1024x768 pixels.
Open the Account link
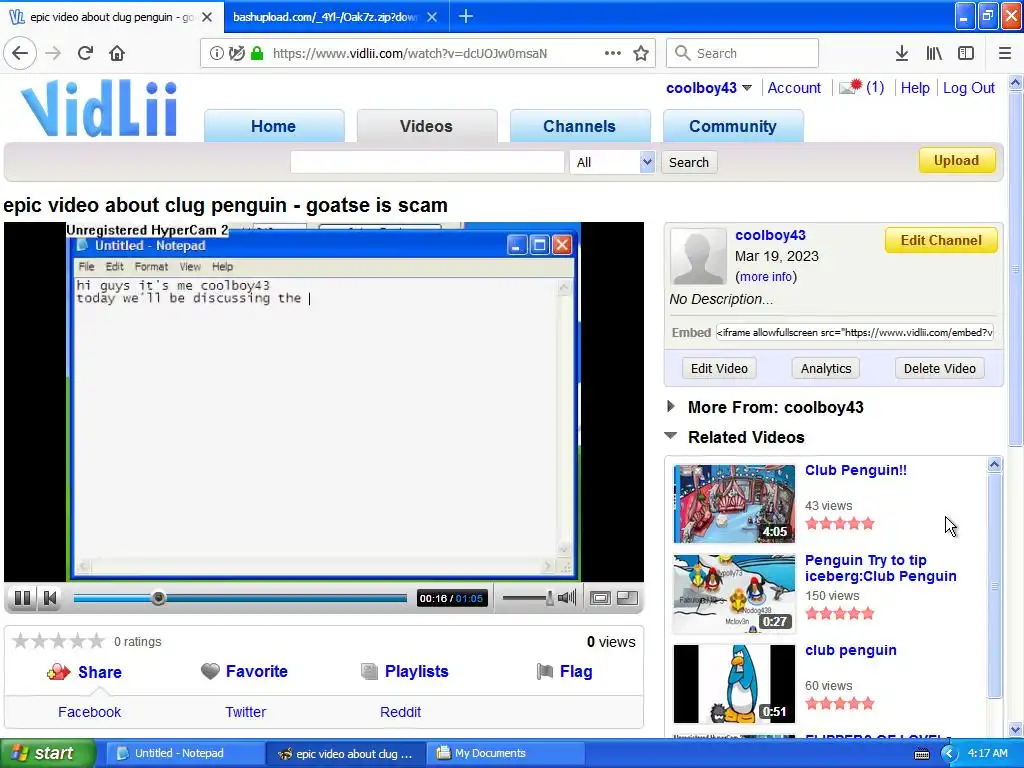tap(794, 88)
